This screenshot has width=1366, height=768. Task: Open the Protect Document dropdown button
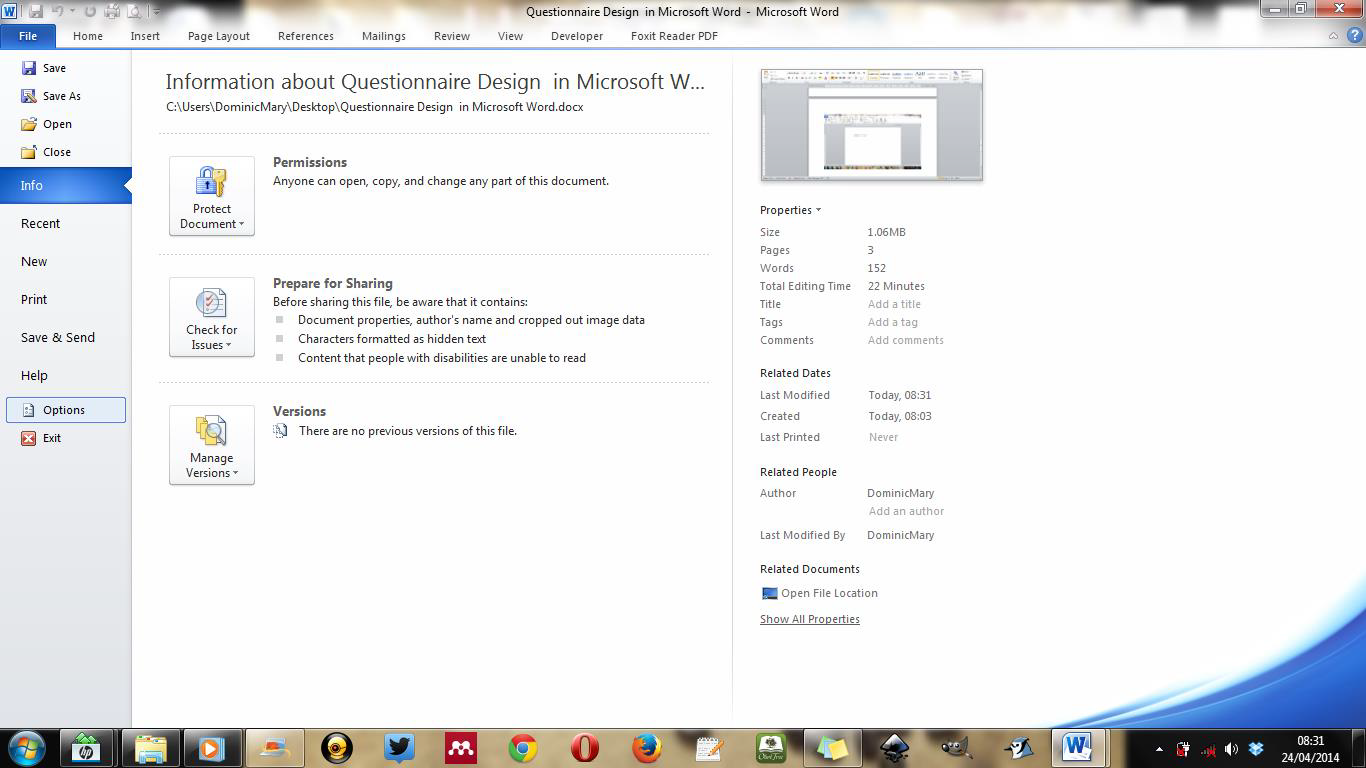pyautogui.click(x=212, y=196)
